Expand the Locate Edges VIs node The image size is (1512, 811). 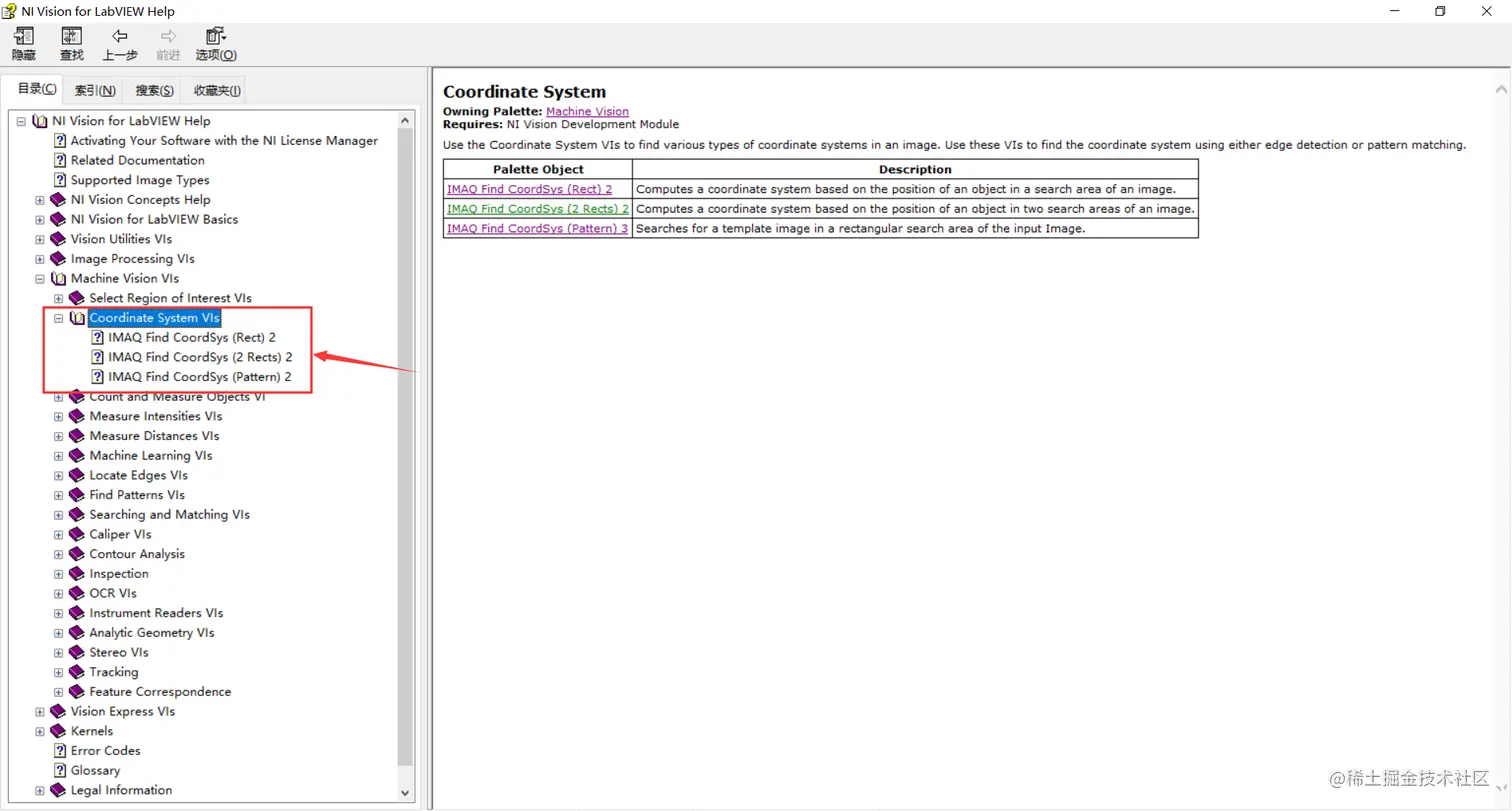click(59, 476)
